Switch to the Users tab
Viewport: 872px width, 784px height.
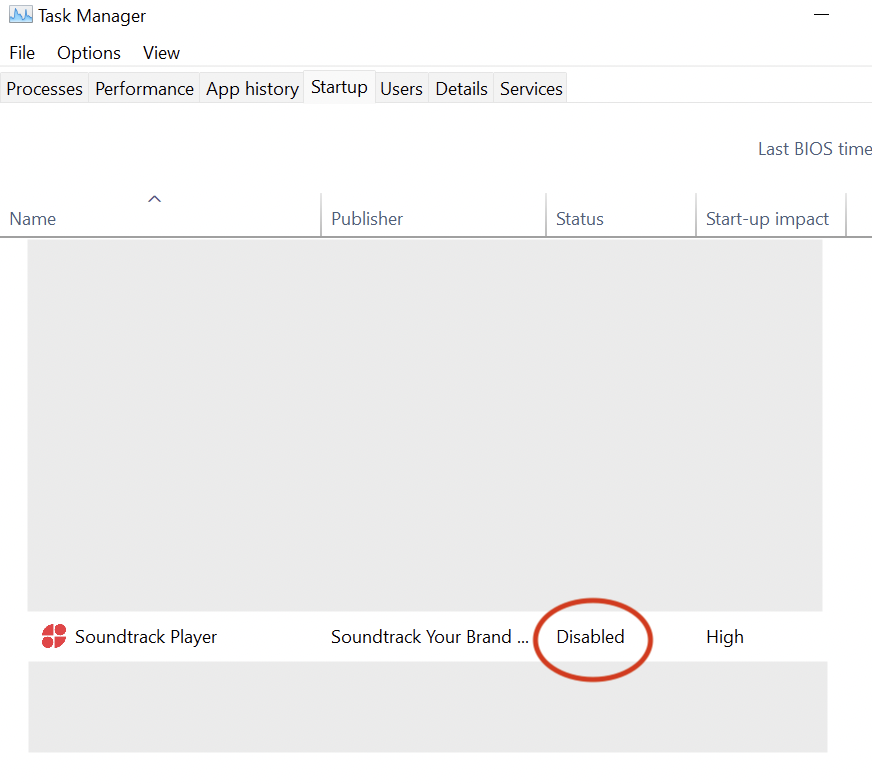[402, 88]
